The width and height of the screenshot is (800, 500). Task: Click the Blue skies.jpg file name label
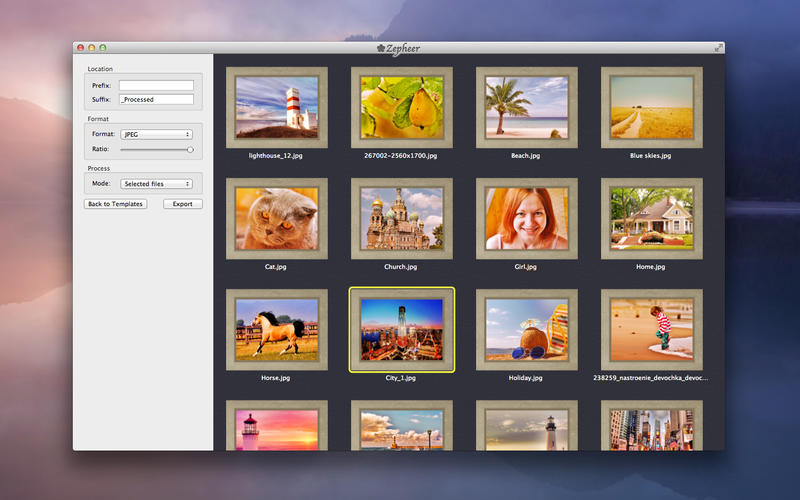[x=651, y=156]
